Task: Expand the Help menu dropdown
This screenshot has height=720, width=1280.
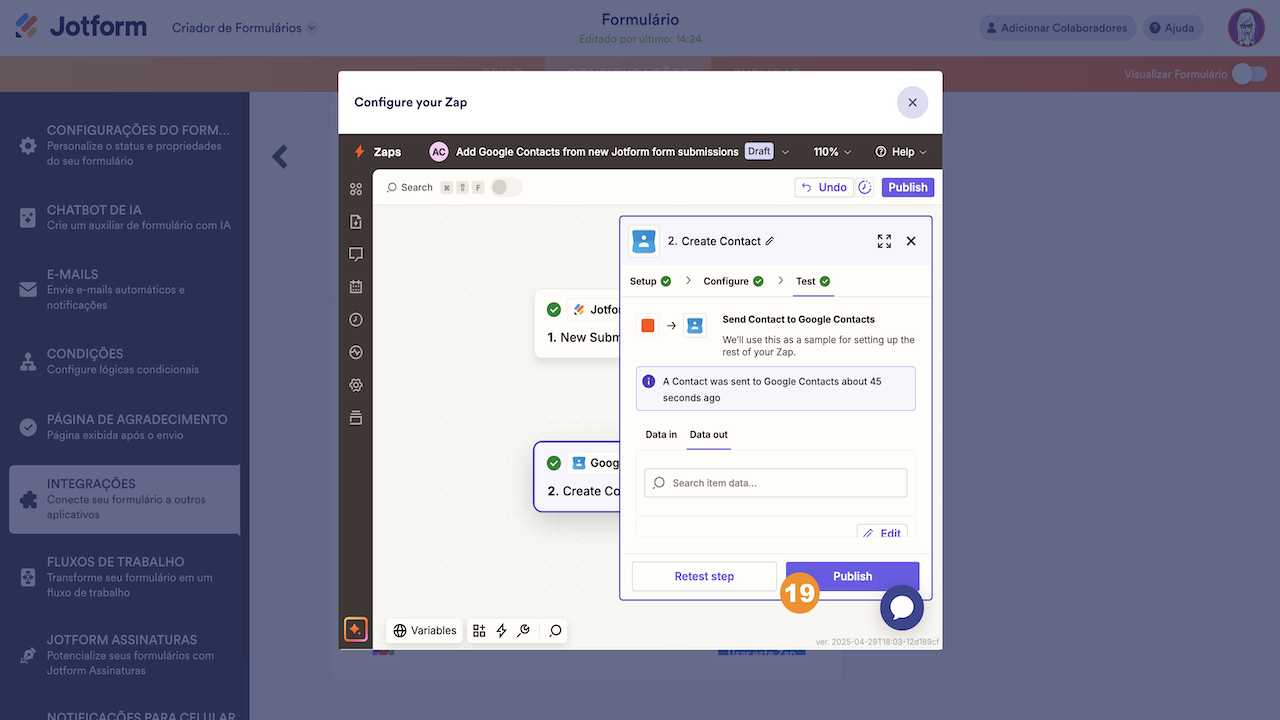Action: tap(901, 152)
